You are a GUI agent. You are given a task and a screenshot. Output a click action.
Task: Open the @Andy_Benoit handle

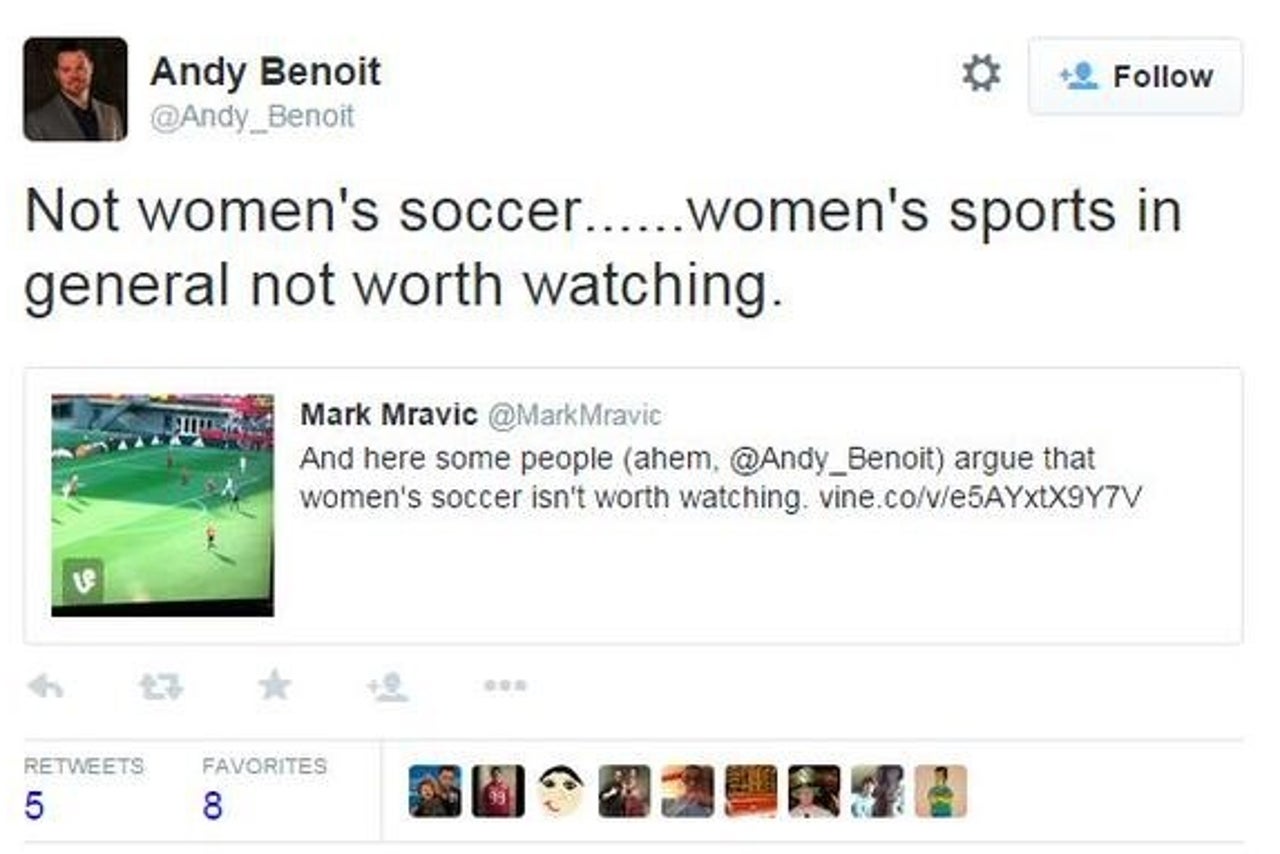[252, 117]
